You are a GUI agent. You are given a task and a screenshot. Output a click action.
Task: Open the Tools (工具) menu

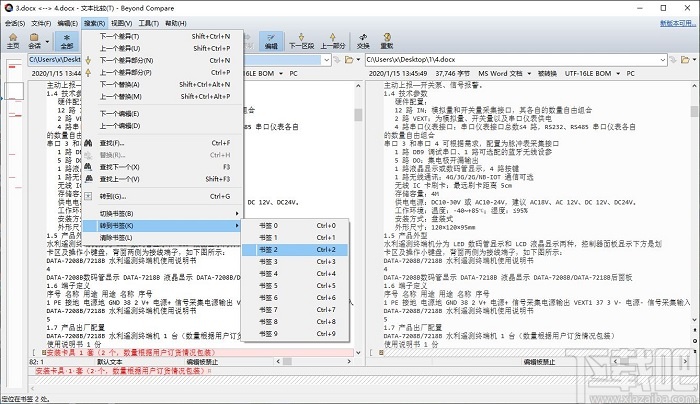(x=149, y=23)
